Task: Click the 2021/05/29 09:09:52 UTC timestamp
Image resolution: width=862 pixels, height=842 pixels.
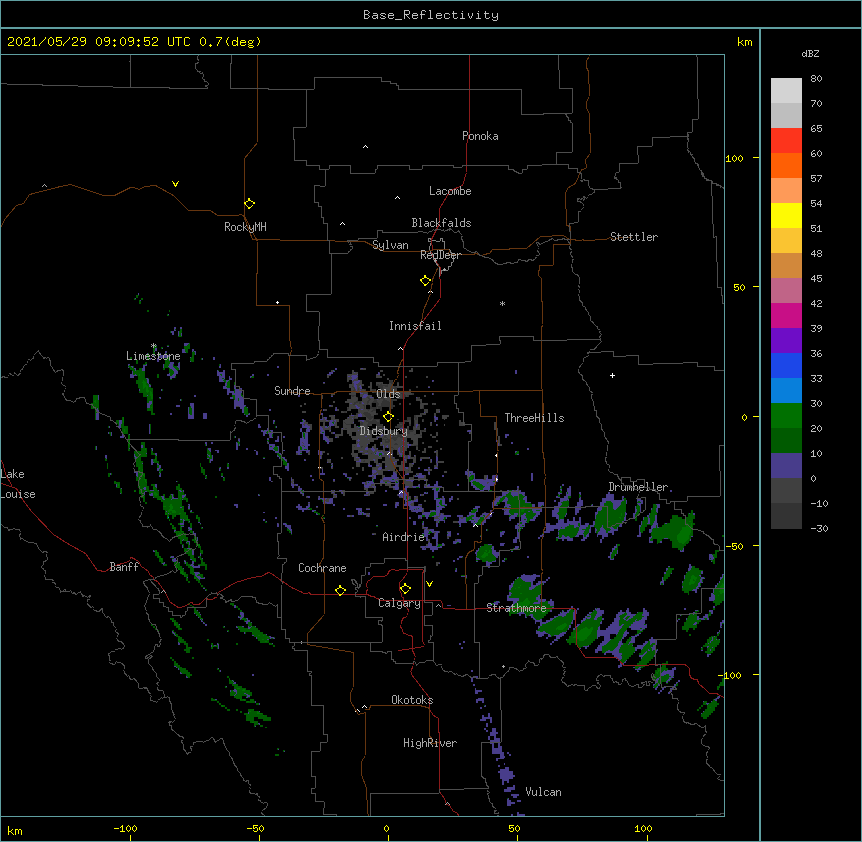Action: tap(99, 42)
